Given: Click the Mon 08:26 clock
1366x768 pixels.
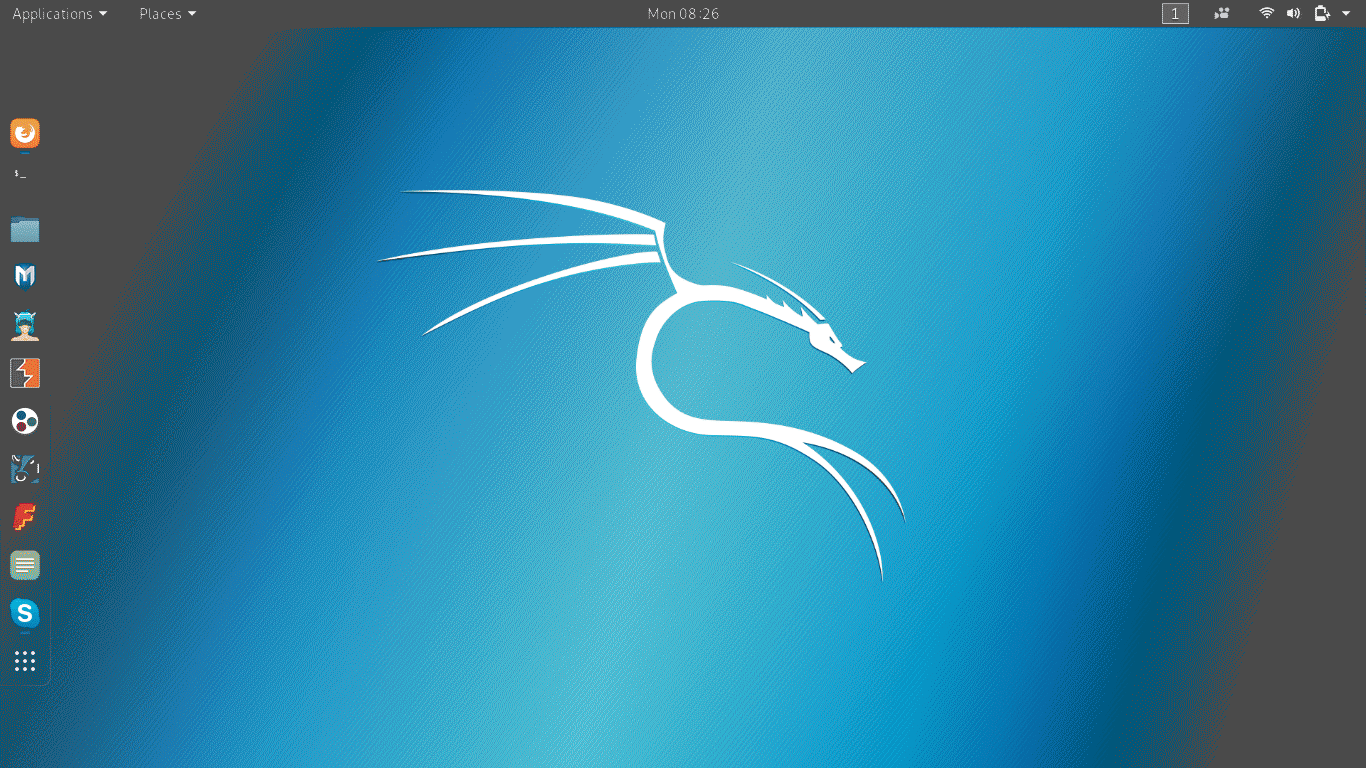Looking at the screenshot, I should tap(683, 13).
